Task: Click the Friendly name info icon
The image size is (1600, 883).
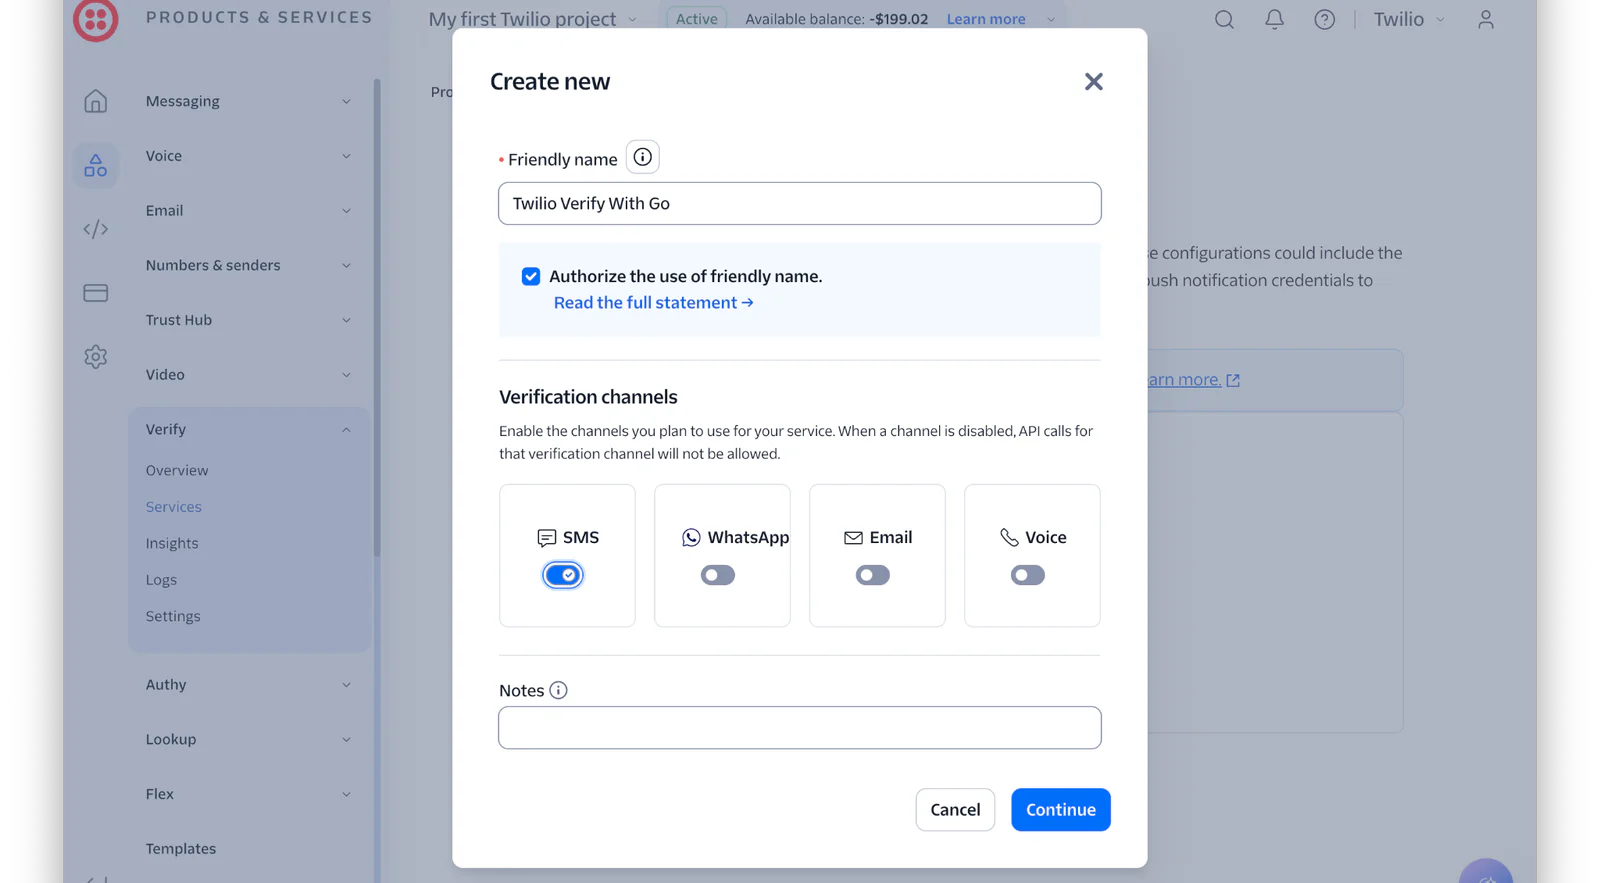Action: pyautogui.click(x=642, y=157)
